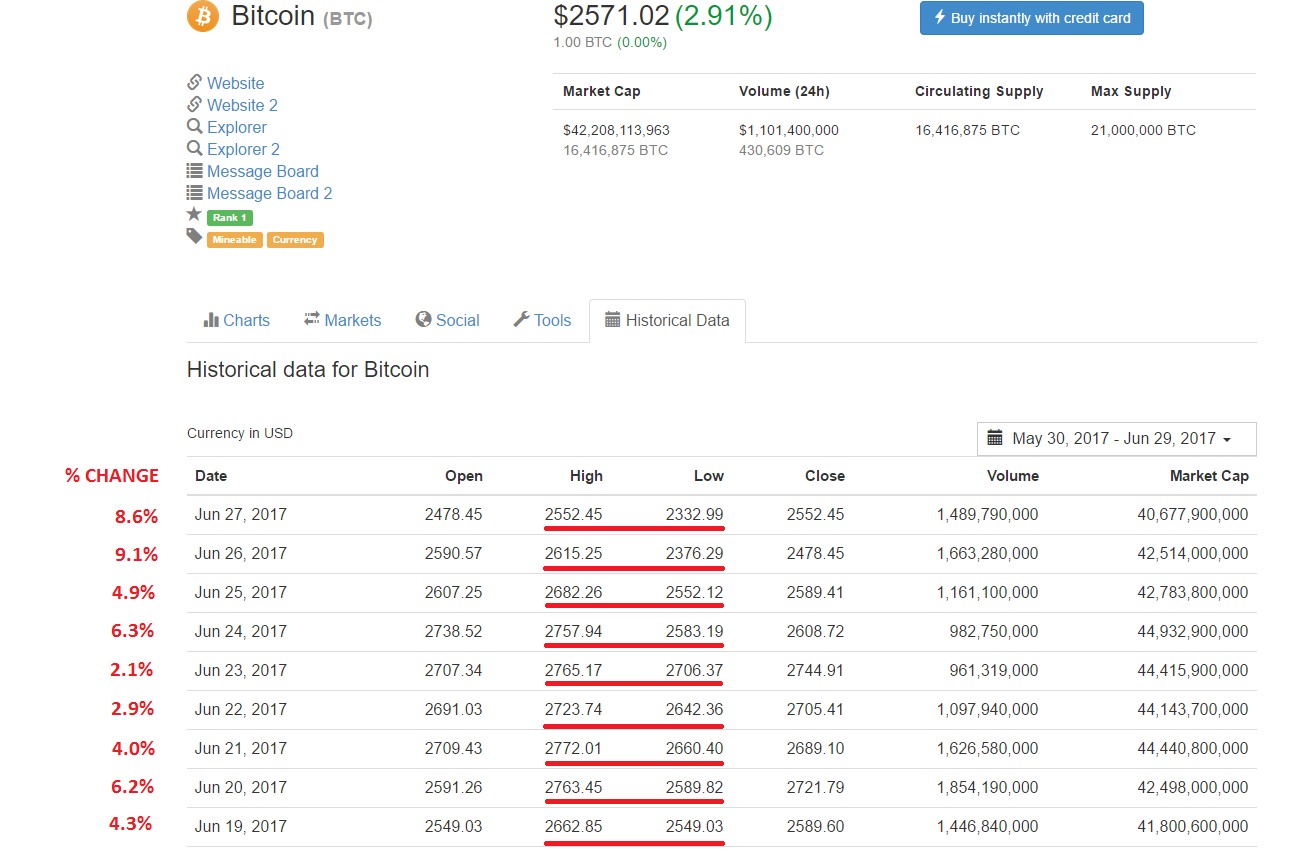Click the list icon beside Message Board
This screenshot has width=1303, height=849.
[195, 171]
